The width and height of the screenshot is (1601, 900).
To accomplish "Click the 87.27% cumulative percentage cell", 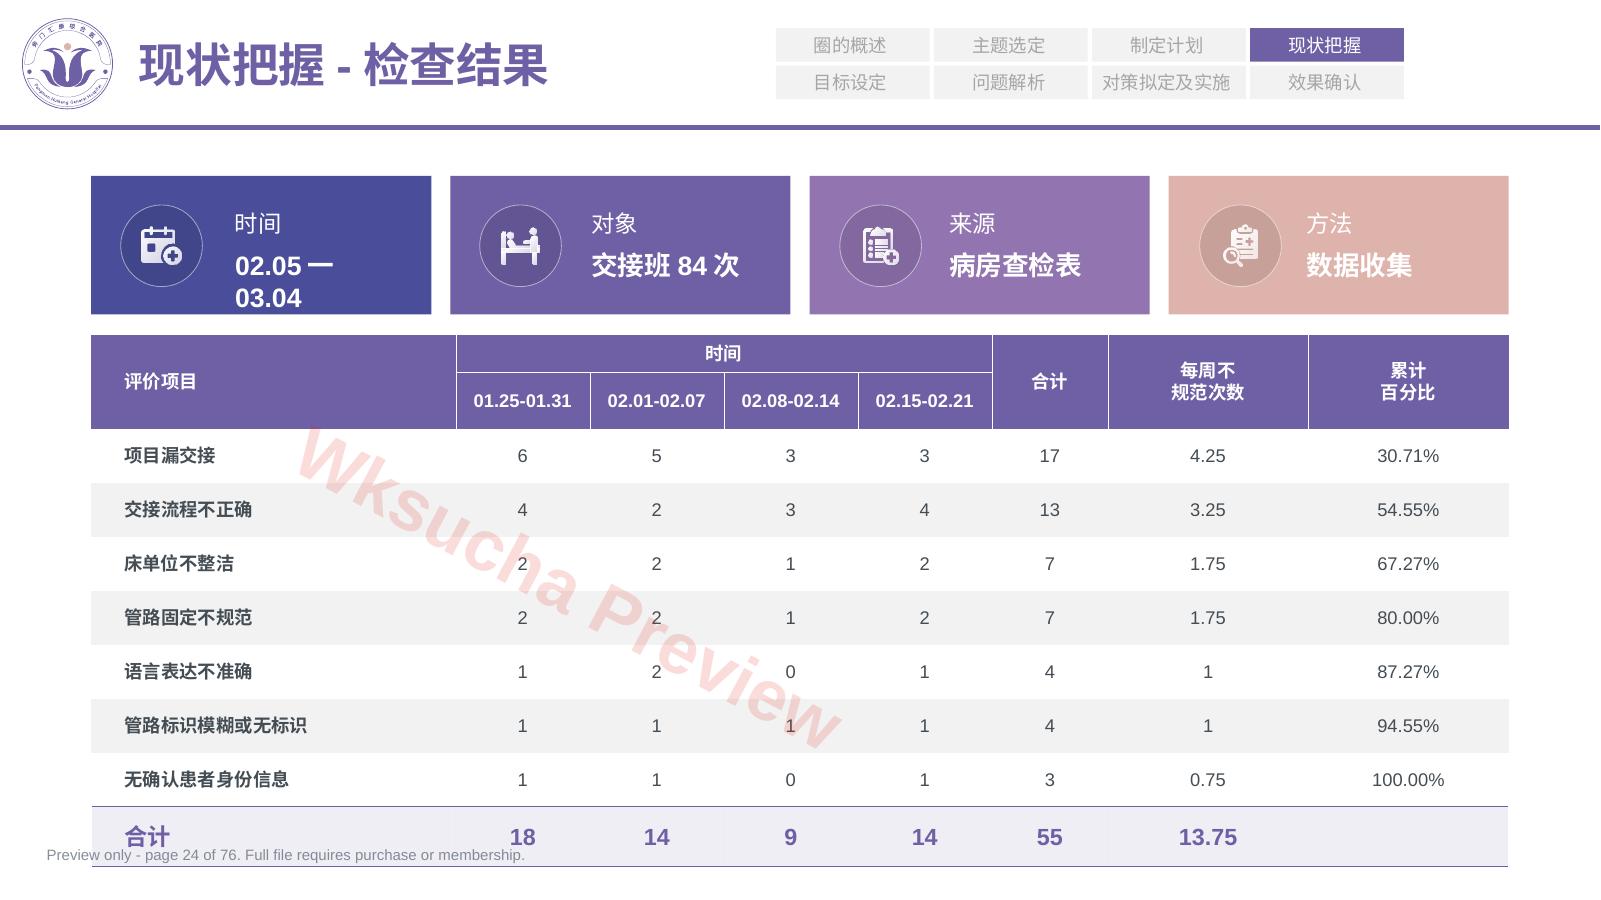I will [1407, 672].
